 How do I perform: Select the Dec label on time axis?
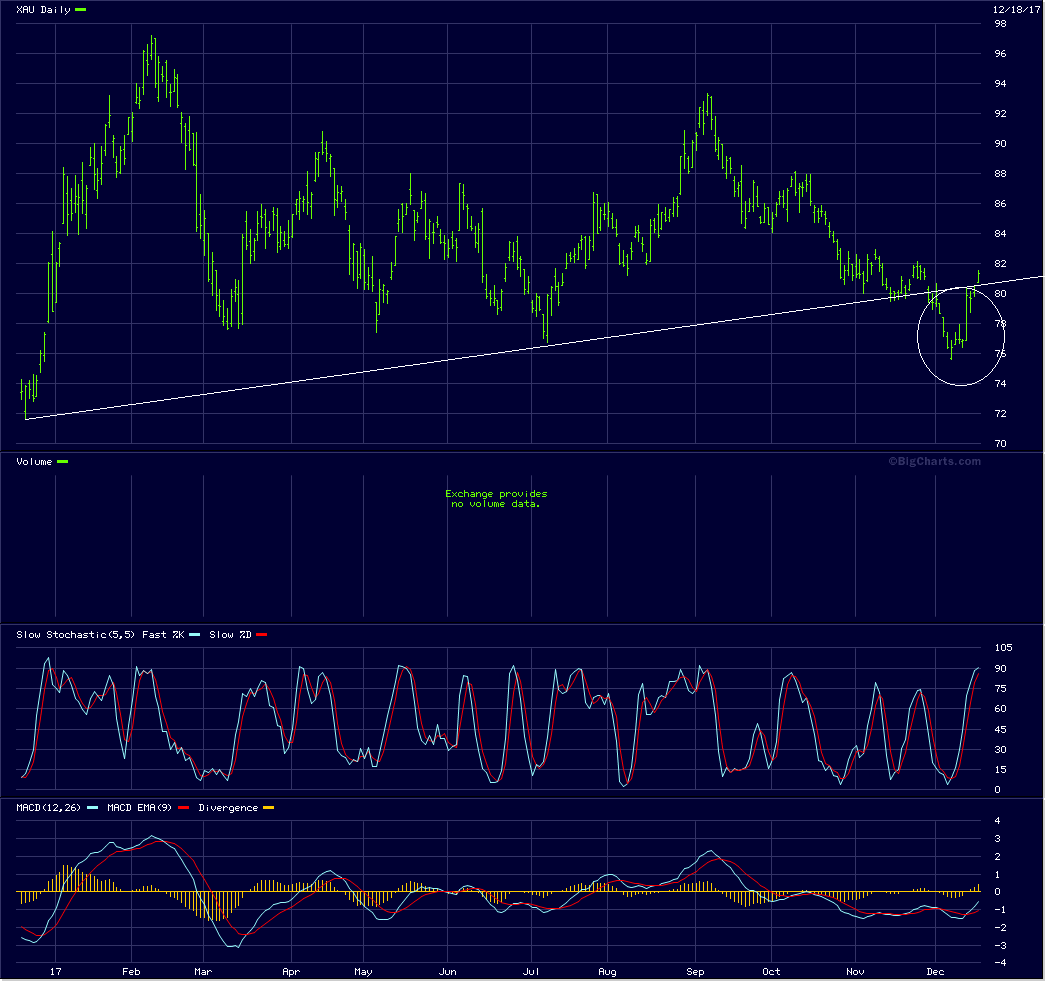[936, 971]
